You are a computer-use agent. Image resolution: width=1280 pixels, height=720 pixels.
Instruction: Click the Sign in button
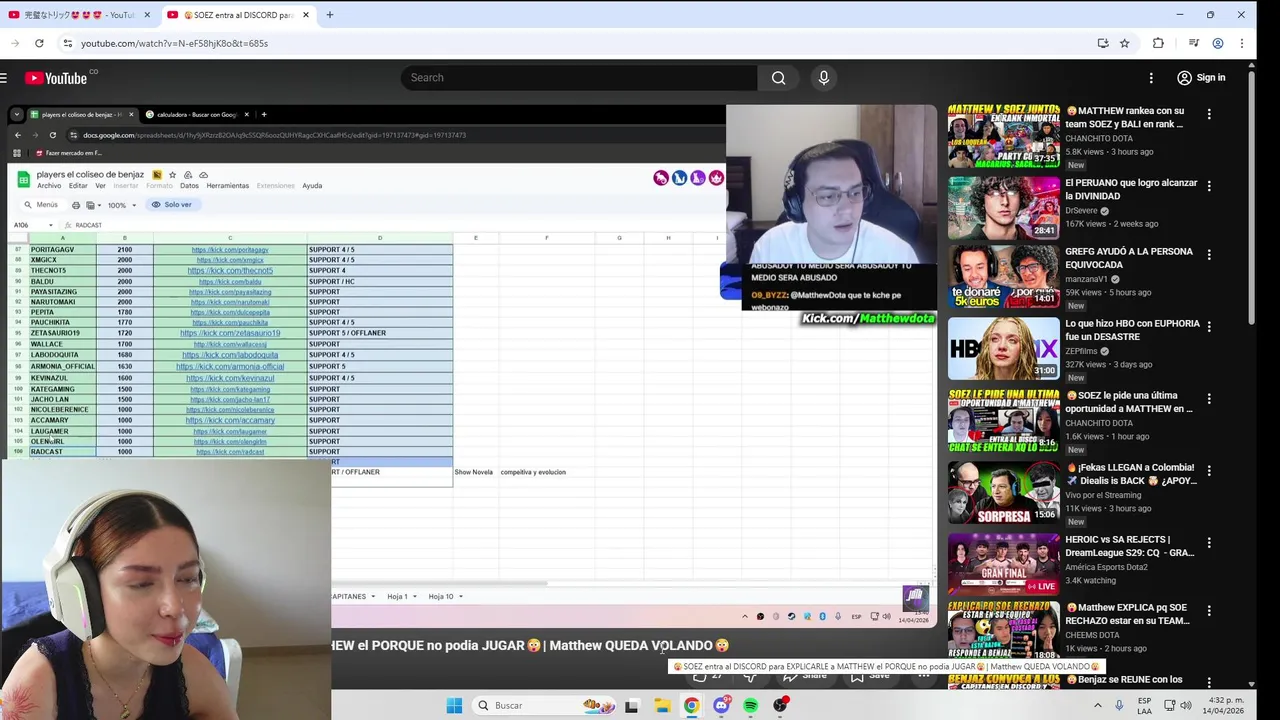1201,78
